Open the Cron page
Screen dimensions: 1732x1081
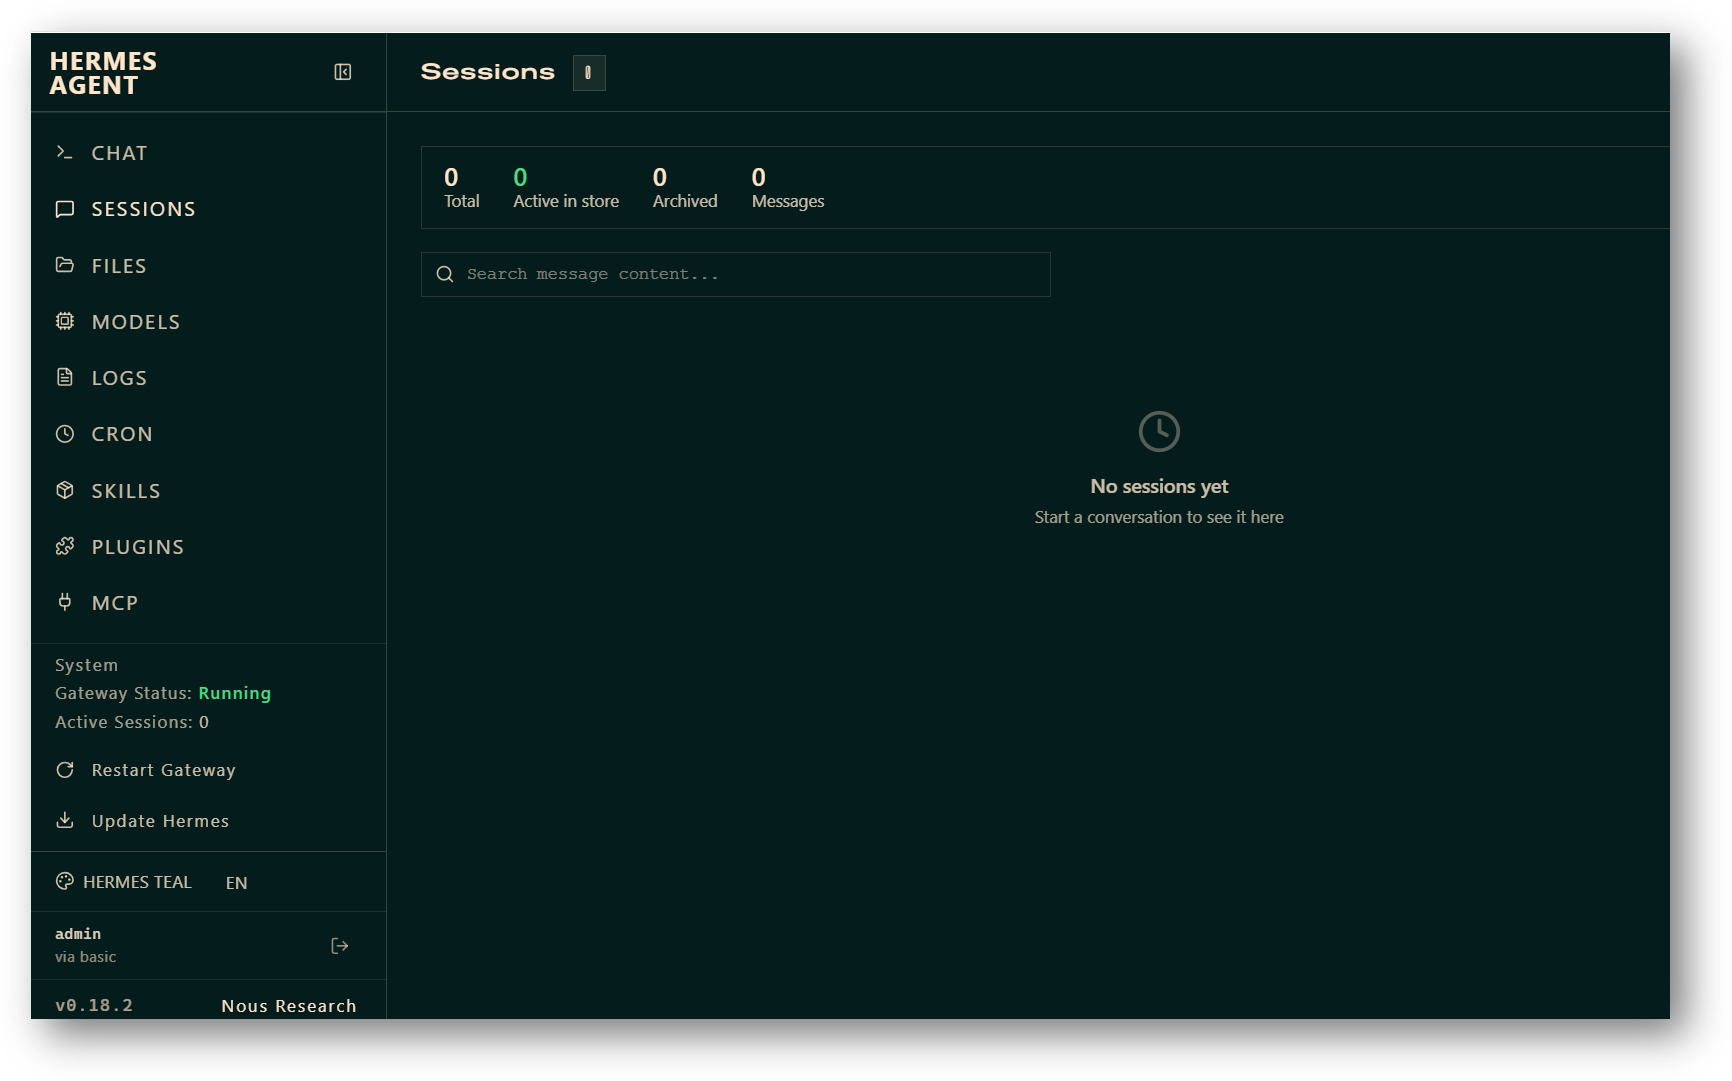208,434
